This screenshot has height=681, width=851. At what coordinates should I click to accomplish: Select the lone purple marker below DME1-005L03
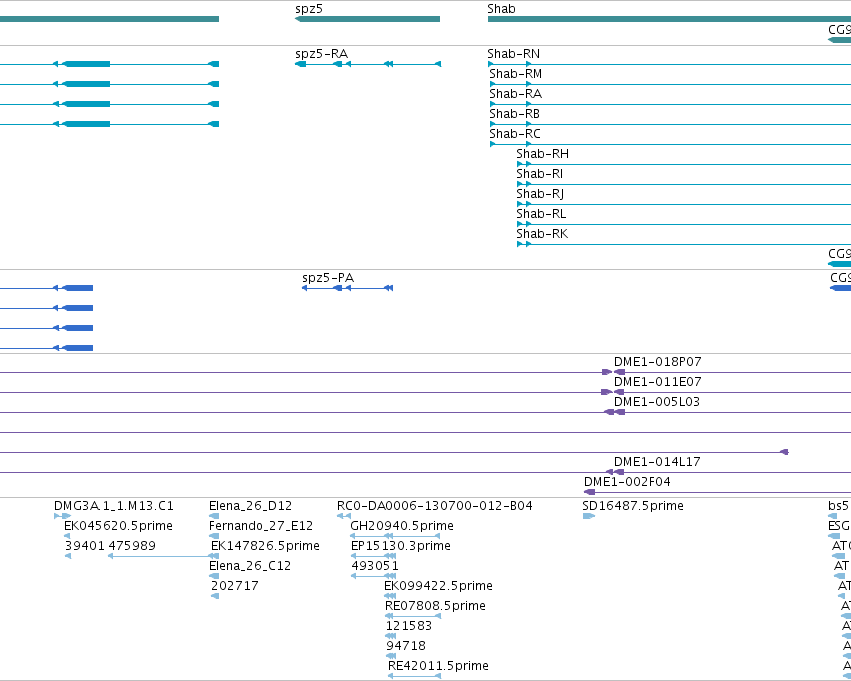pos(784,452)
